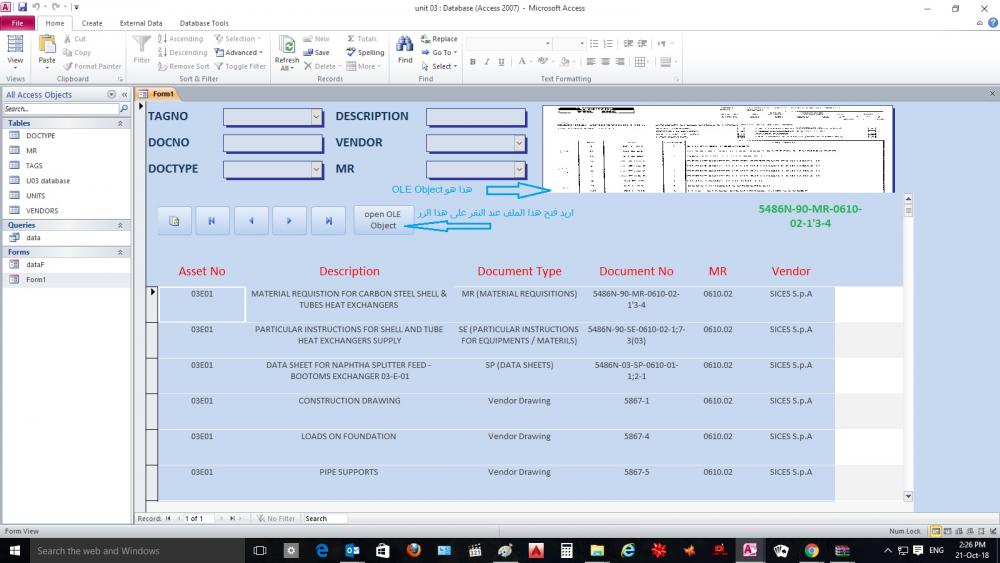Click Toggle Filter in ribbon
Viewport: 1000px width, 563px height.
(240, 66)
